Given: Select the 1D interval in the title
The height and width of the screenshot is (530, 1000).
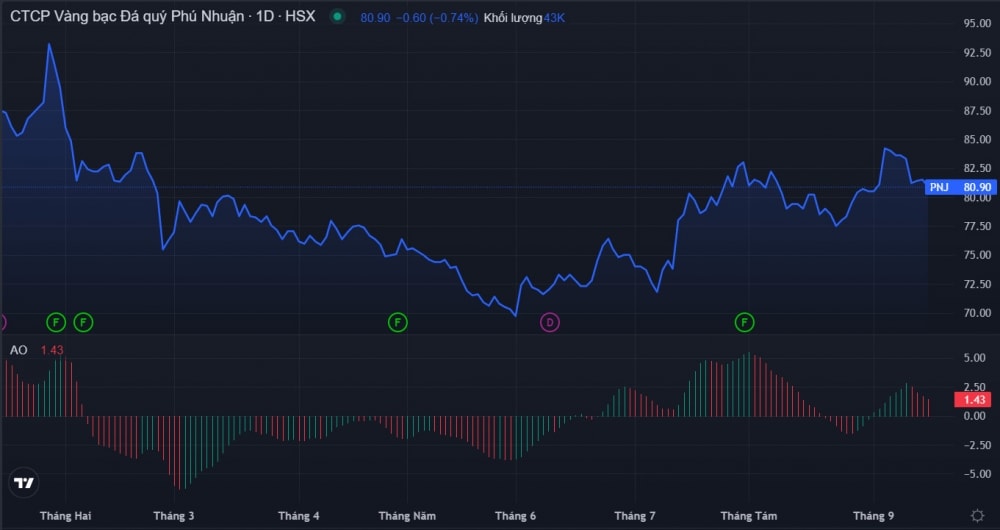Looking at the screenshot, I should pyautogui.click(x=265, y=17).
